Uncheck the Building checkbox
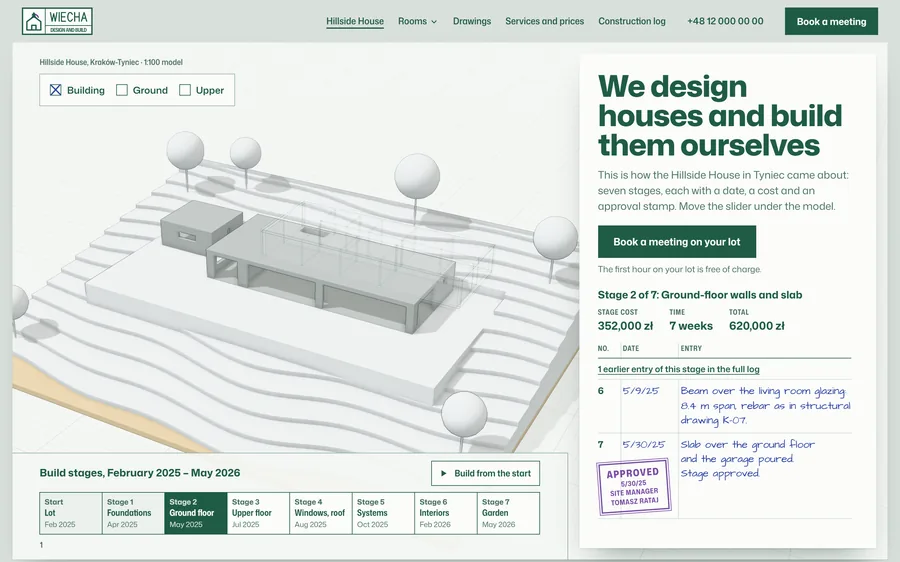The width and height of the screenshot is (900, 562). [56, 90]
